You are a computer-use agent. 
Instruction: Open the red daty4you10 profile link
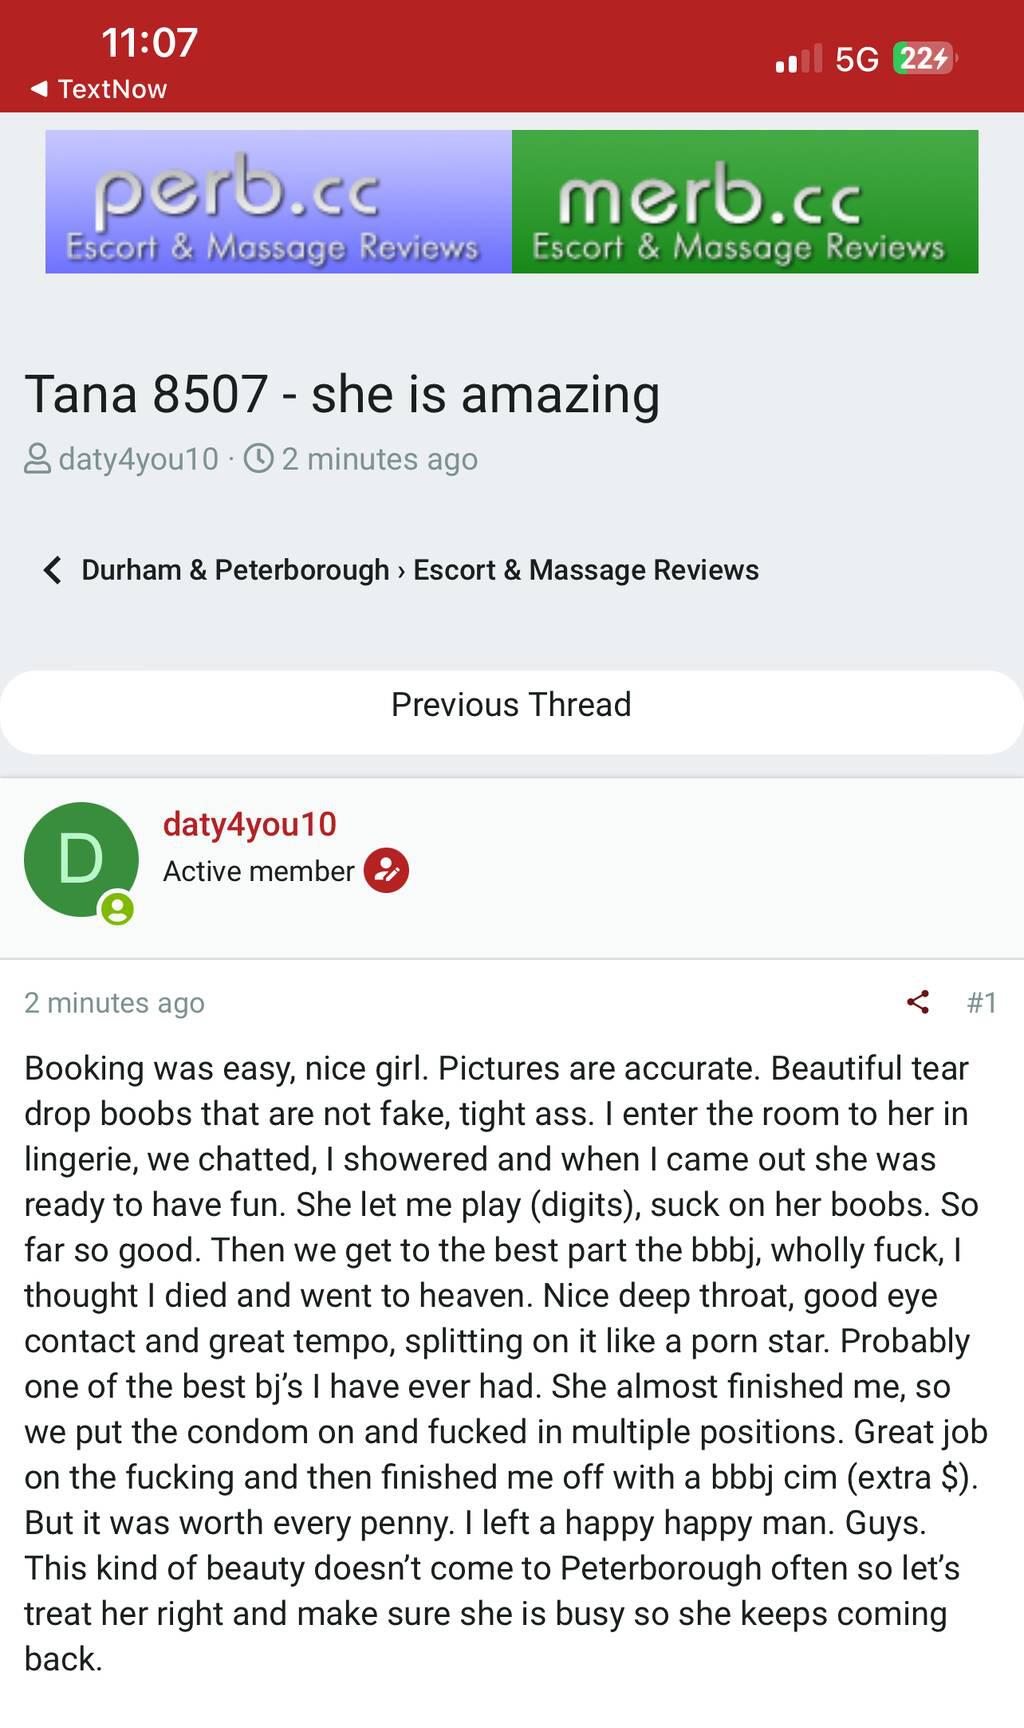[x=249, y=824]
